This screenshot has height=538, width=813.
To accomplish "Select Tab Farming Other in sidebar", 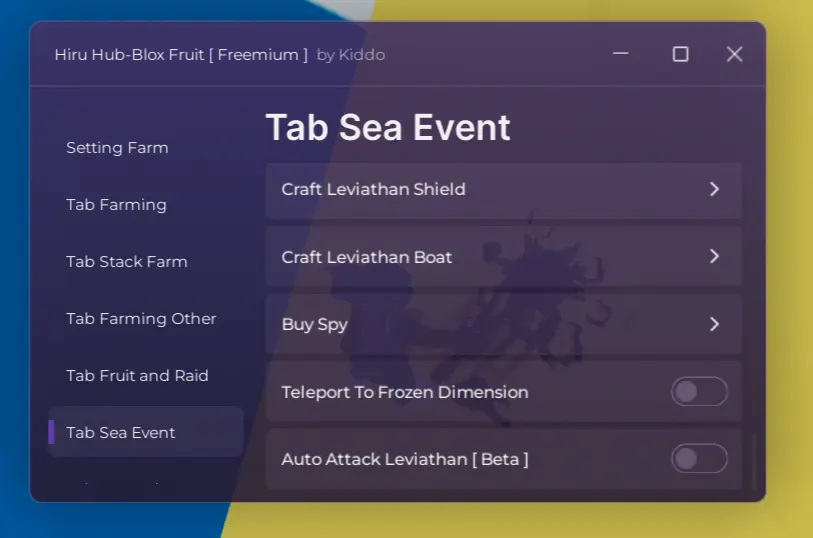I will [141, 319].
